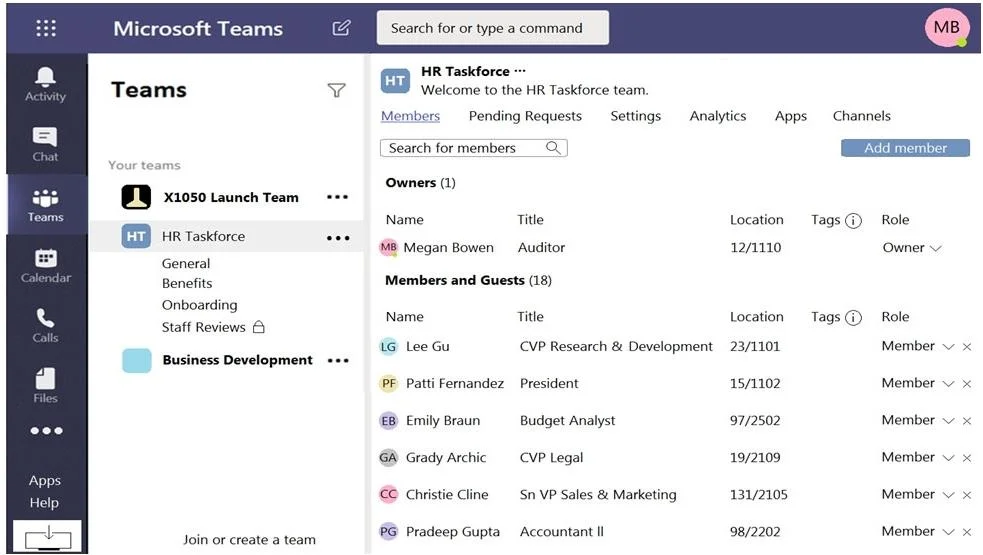Switch to the Members tab
Viewport: 983px width, 555px height.
410,116
